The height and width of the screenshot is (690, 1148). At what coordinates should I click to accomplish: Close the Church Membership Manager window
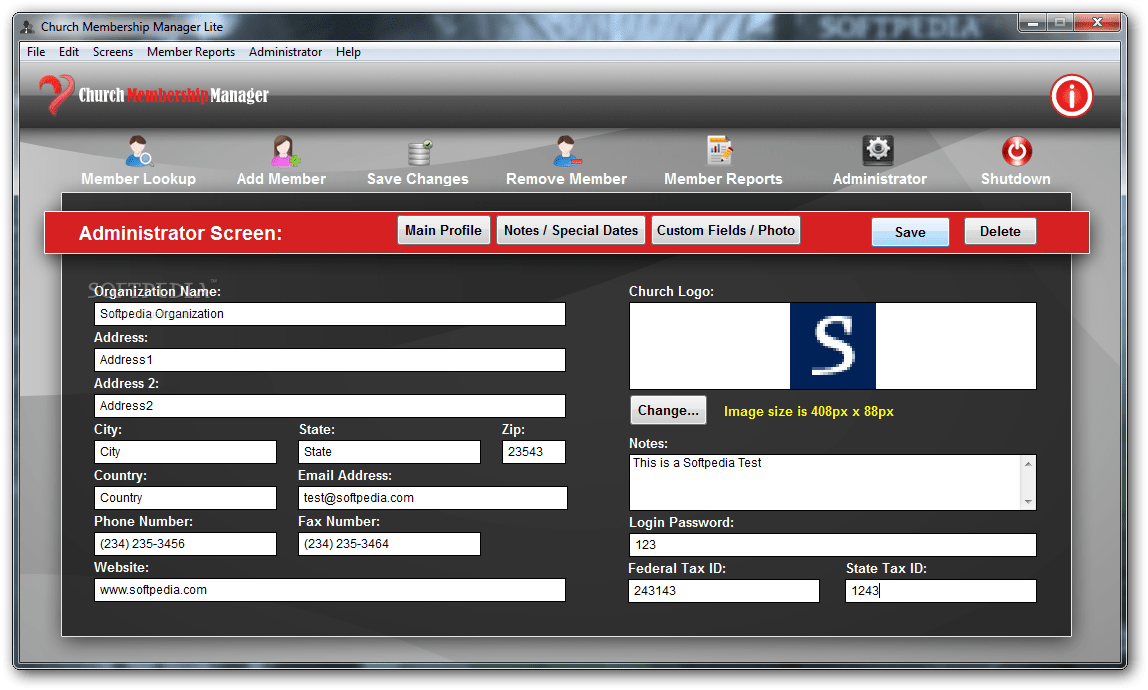point(1097,23)
